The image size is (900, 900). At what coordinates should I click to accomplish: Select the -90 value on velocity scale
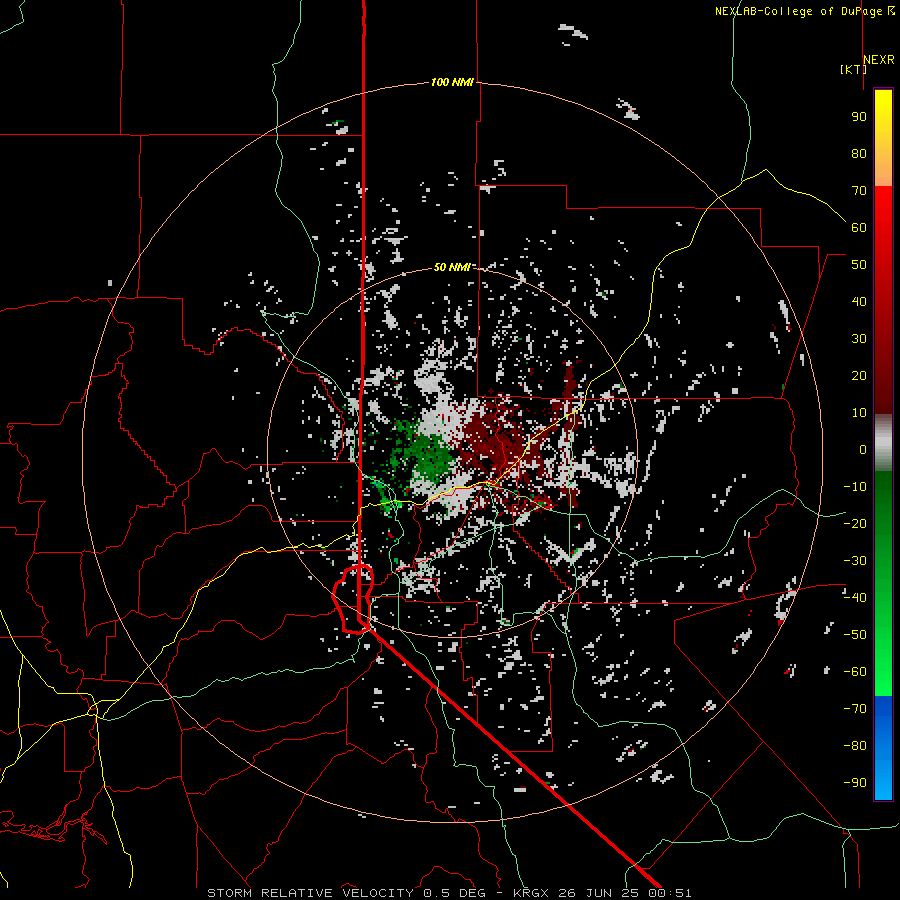pyautogui.click(x=855, y=783)
